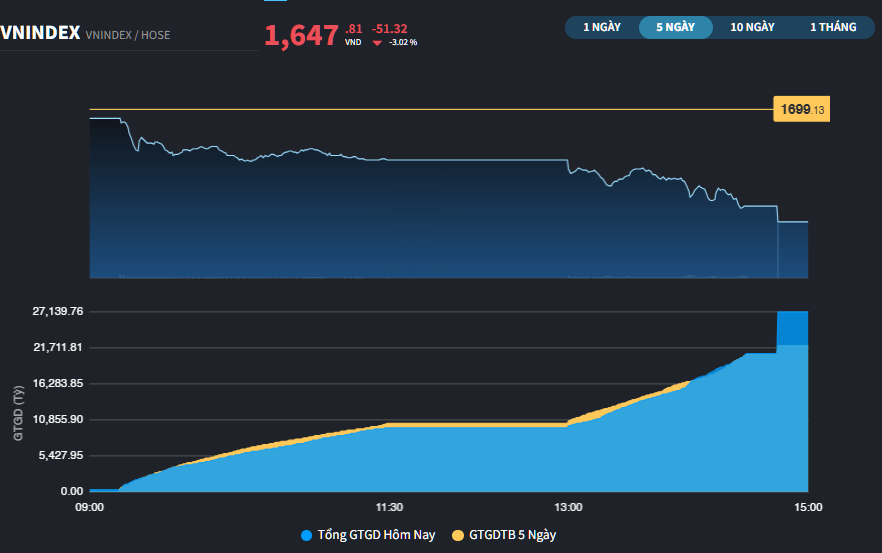Click the VNINDEX / HOSE exchange label

(128, 35)
